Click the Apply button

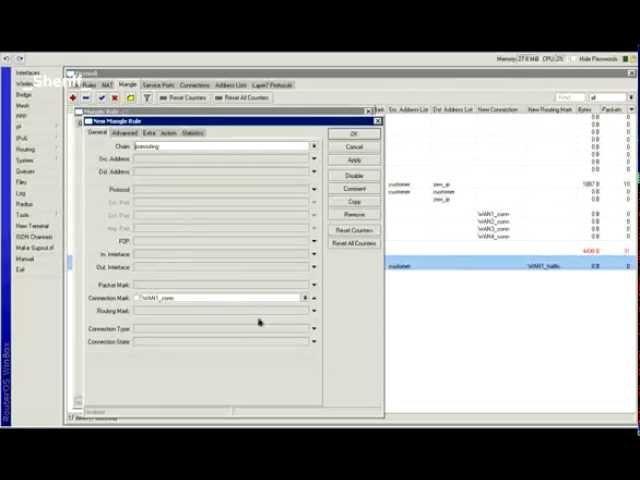(x=354, y=160)
